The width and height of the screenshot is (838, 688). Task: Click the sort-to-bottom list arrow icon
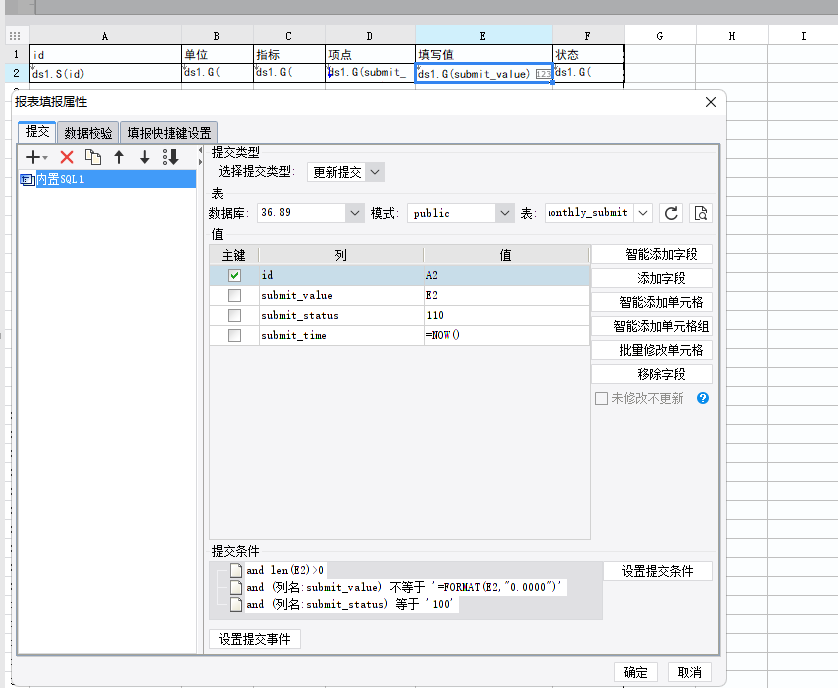171,157
